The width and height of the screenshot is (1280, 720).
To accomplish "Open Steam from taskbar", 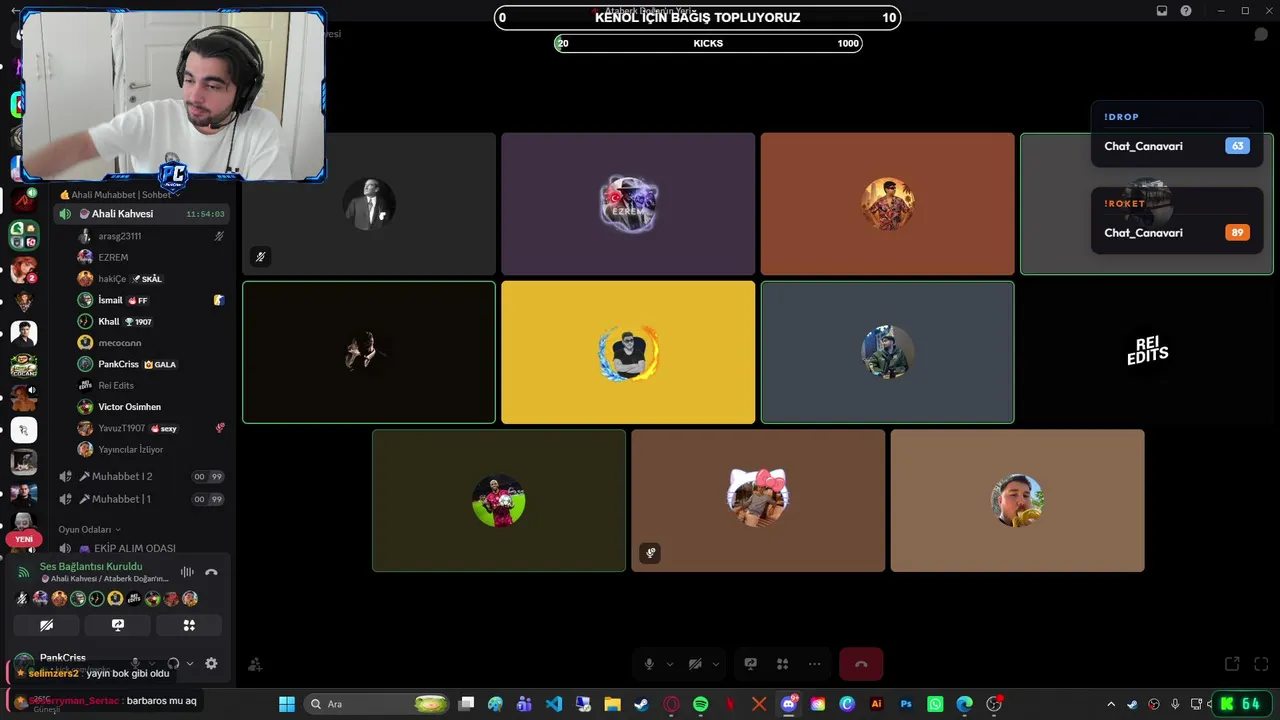I will tap(641, 704).
